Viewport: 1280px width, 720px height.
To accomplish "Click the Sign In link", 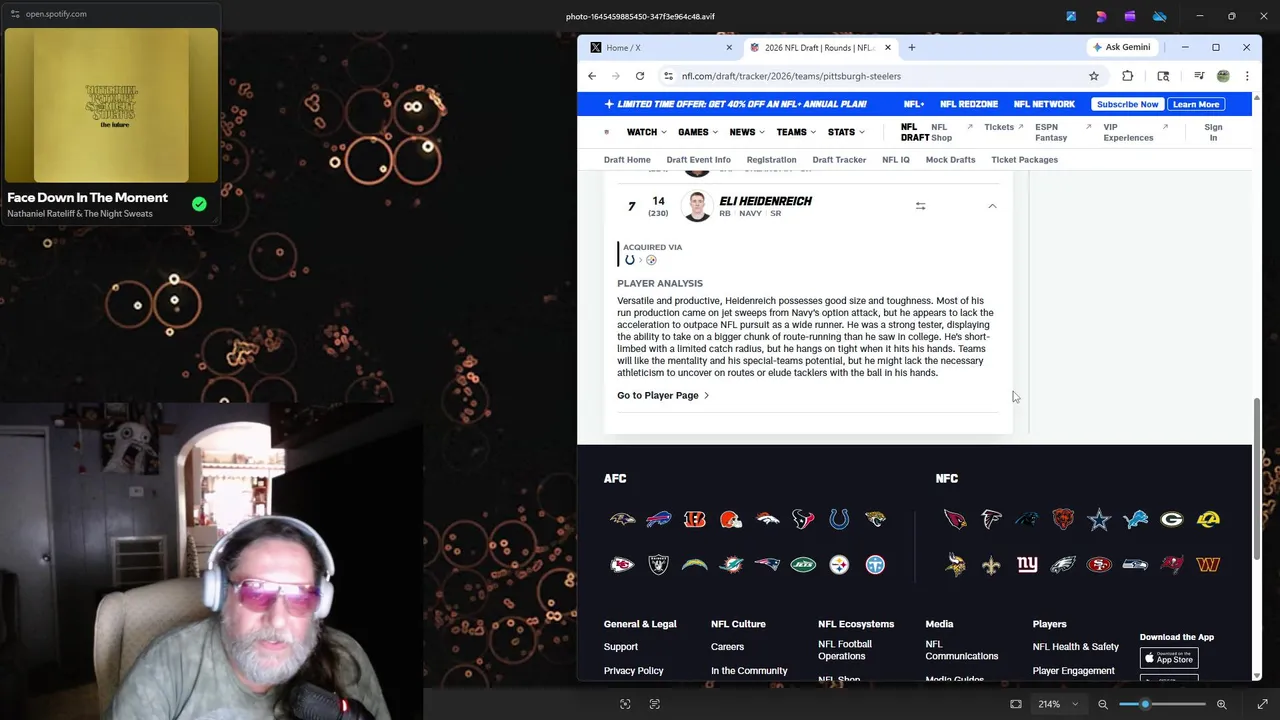I will (x=1213, y=132).
